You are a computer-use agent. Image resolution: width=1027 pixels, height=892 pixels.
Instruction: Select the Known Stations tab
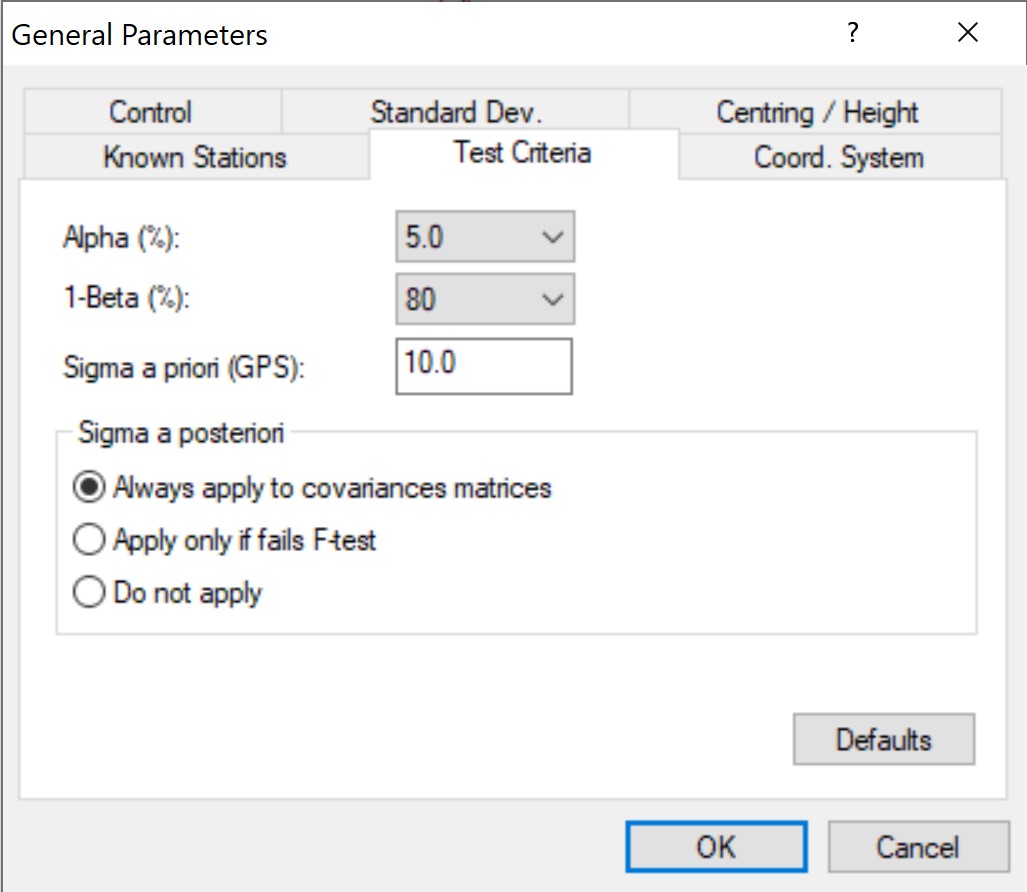click(x=194, y=158)
